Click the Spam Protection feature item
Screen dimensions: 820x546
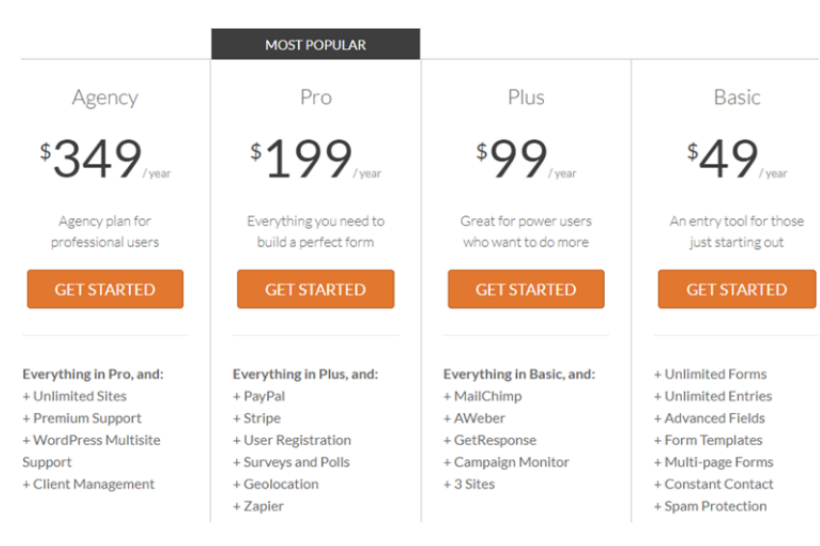[x=710, y=506]
